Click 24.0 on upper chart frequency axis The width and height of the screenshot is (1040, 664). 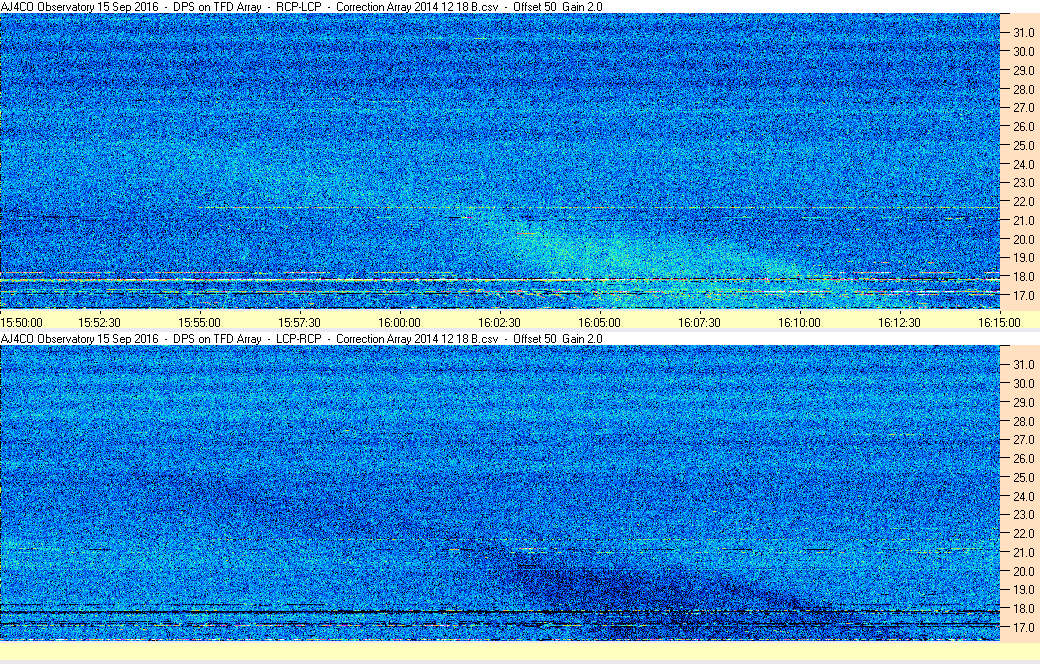pyautogui.click(x=1023, y=164)
